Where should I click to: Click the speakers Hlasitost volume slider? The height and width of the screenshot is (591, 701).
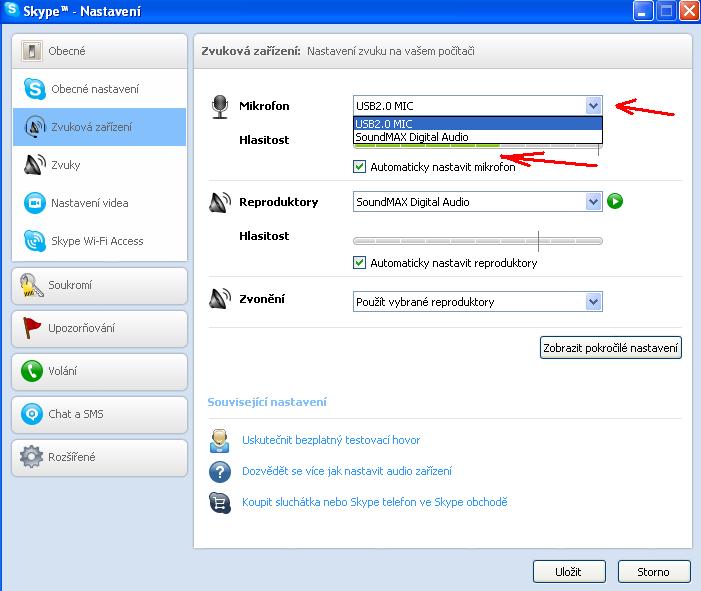tap(477, 241)
